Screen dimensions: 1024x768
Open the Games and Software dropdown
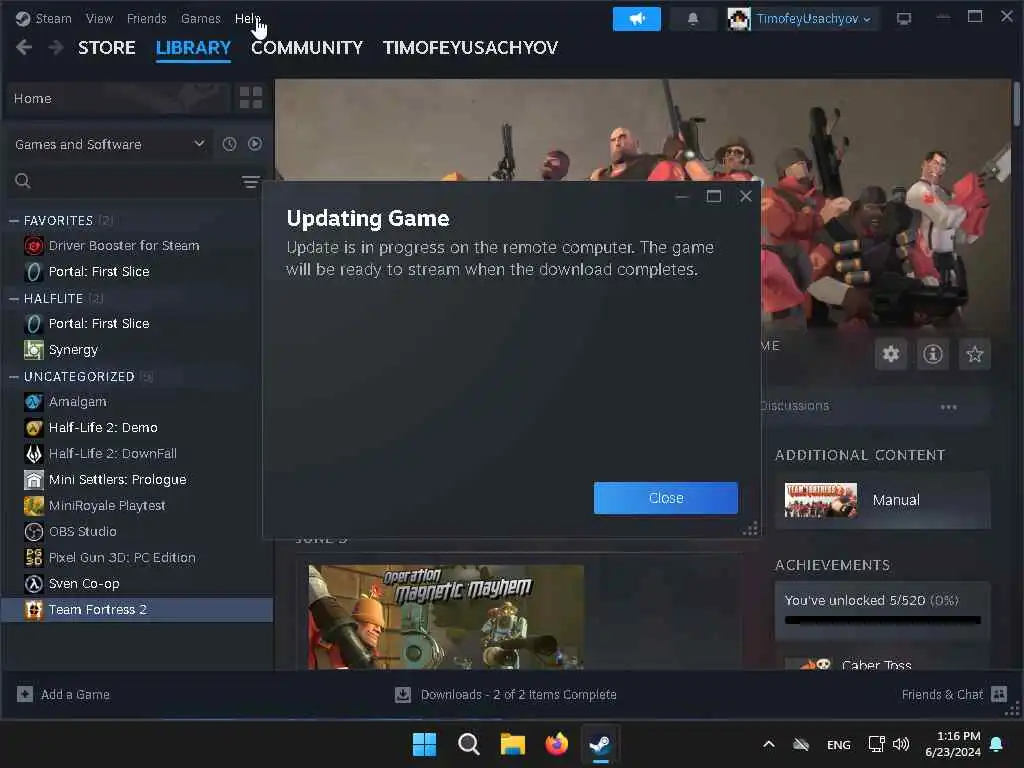click(x=109, y=144)
